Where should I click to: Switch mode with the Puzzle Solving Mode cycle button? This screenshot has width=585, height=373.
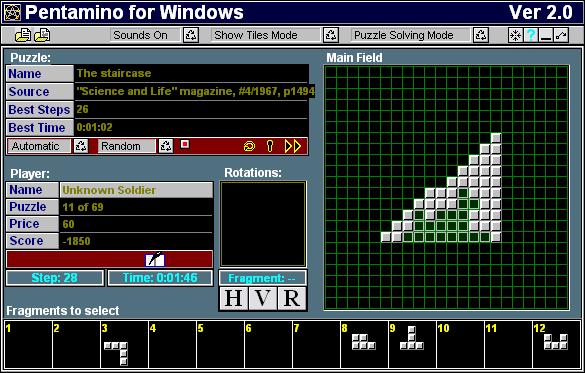(x=481, y=35)
